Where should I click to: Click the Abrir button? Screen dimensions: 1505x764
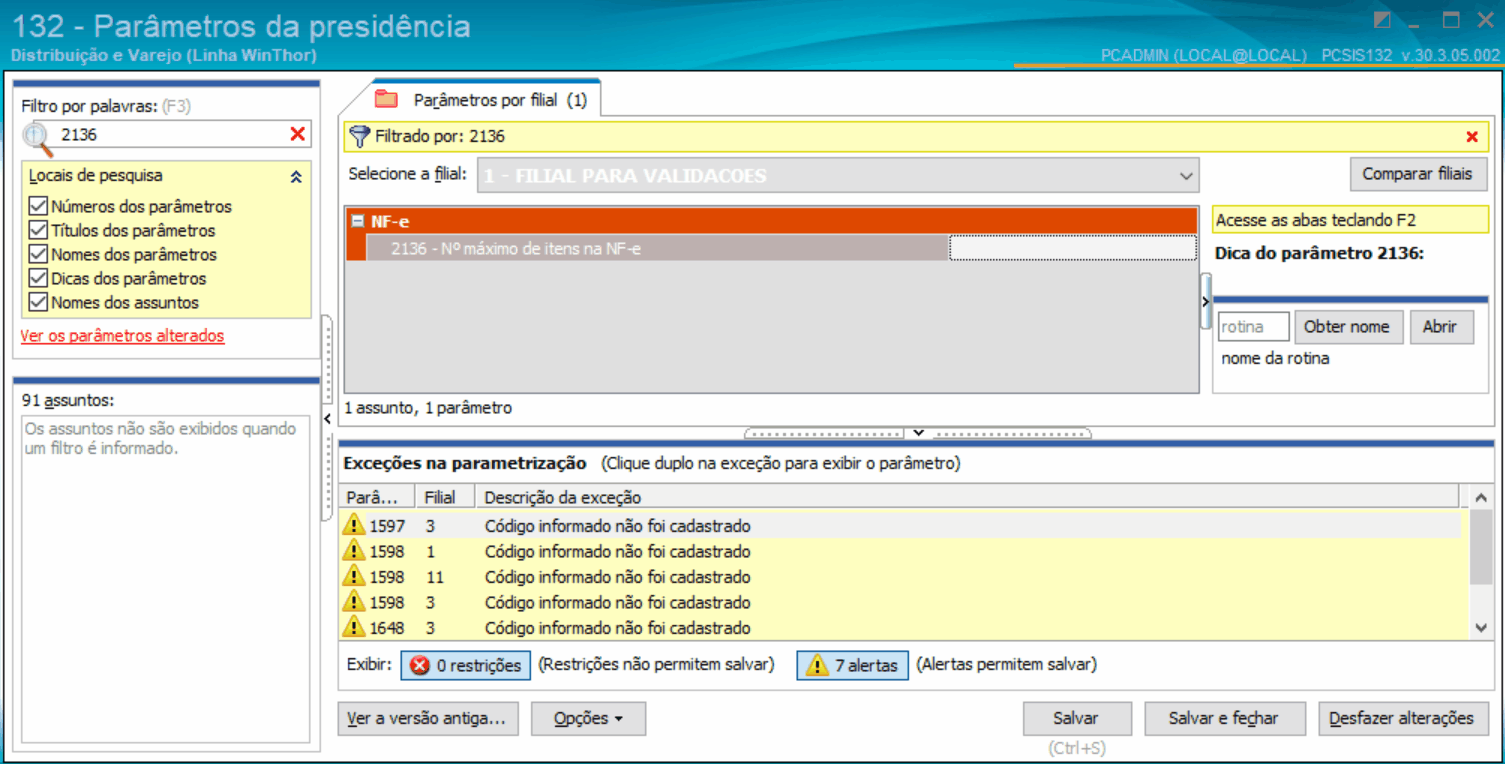[x=1441, y=327]
